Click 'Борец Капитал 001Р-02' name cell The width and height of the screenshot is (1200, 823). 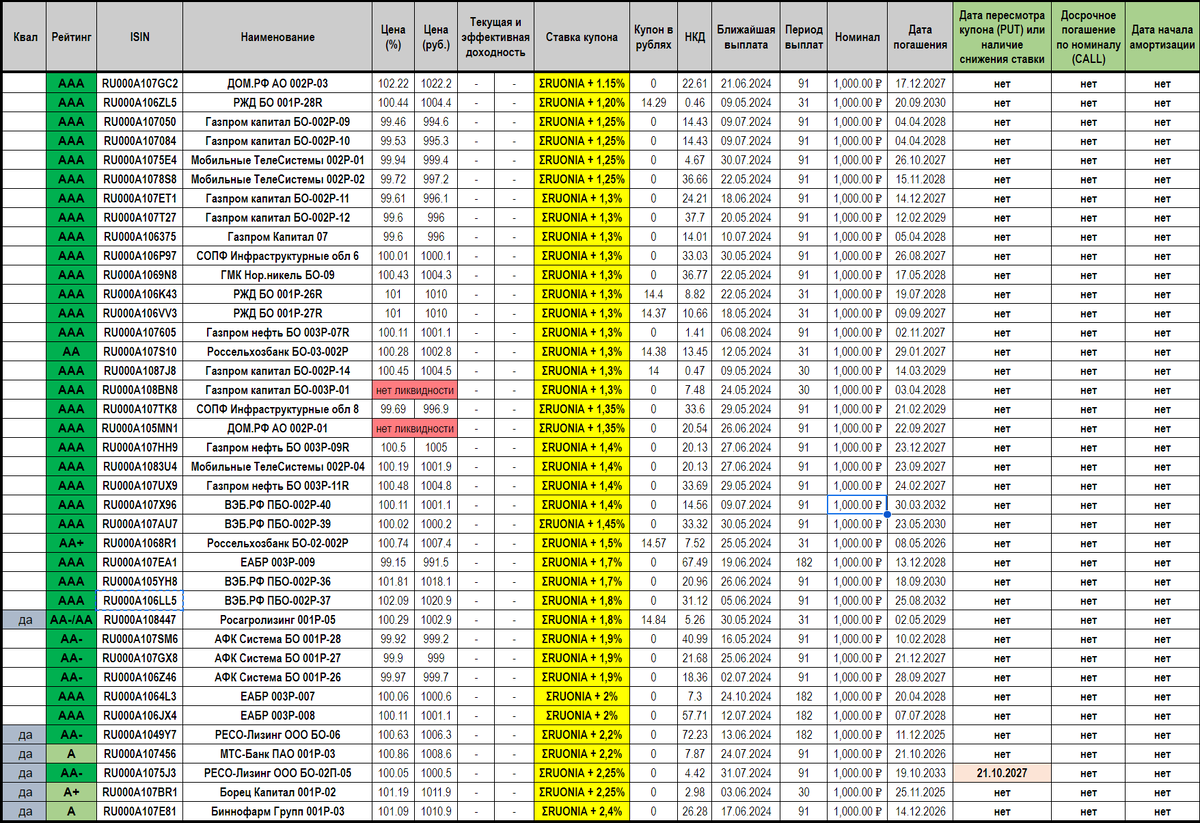click(278, 792)
